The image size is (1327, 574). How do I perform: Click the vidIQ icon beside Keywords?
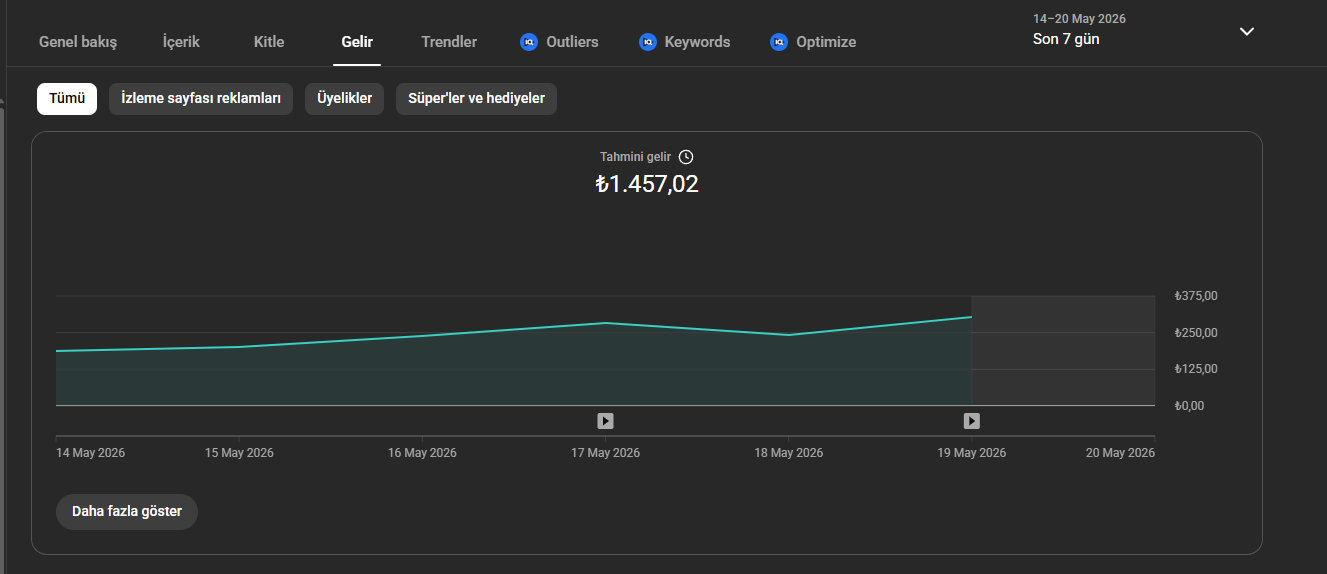pyautogui.click(x=648, y=42)
